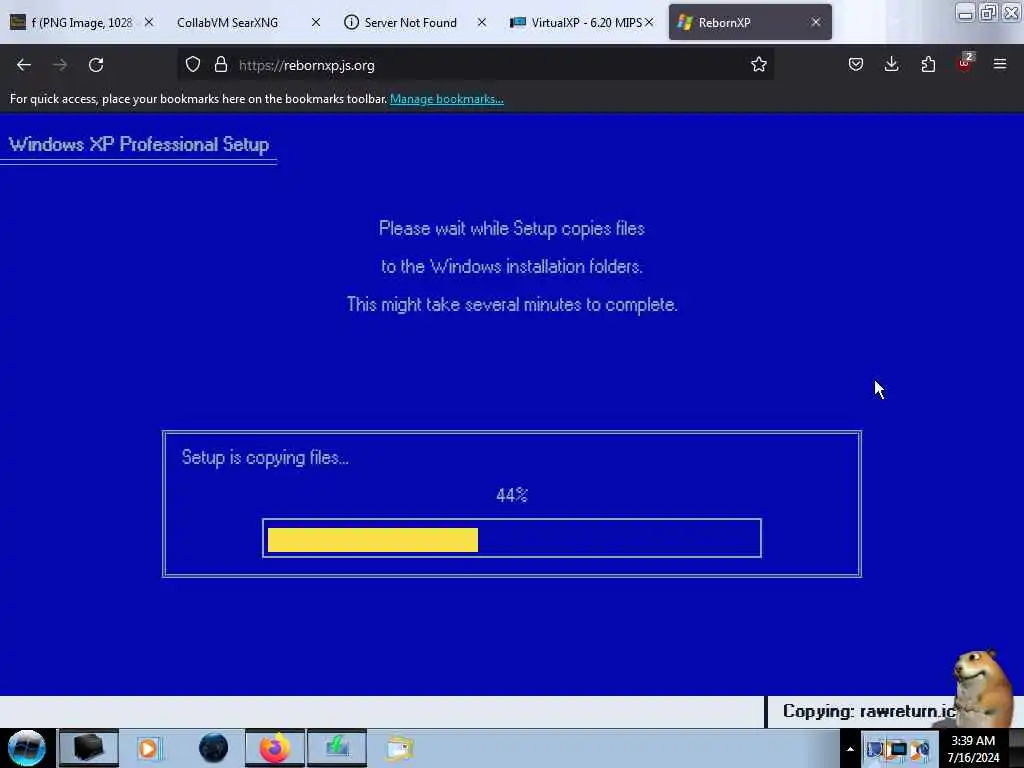This screenshot has width=1024, height=768.
Task: Click the site security padlock icon
Action: coord(221,65)
